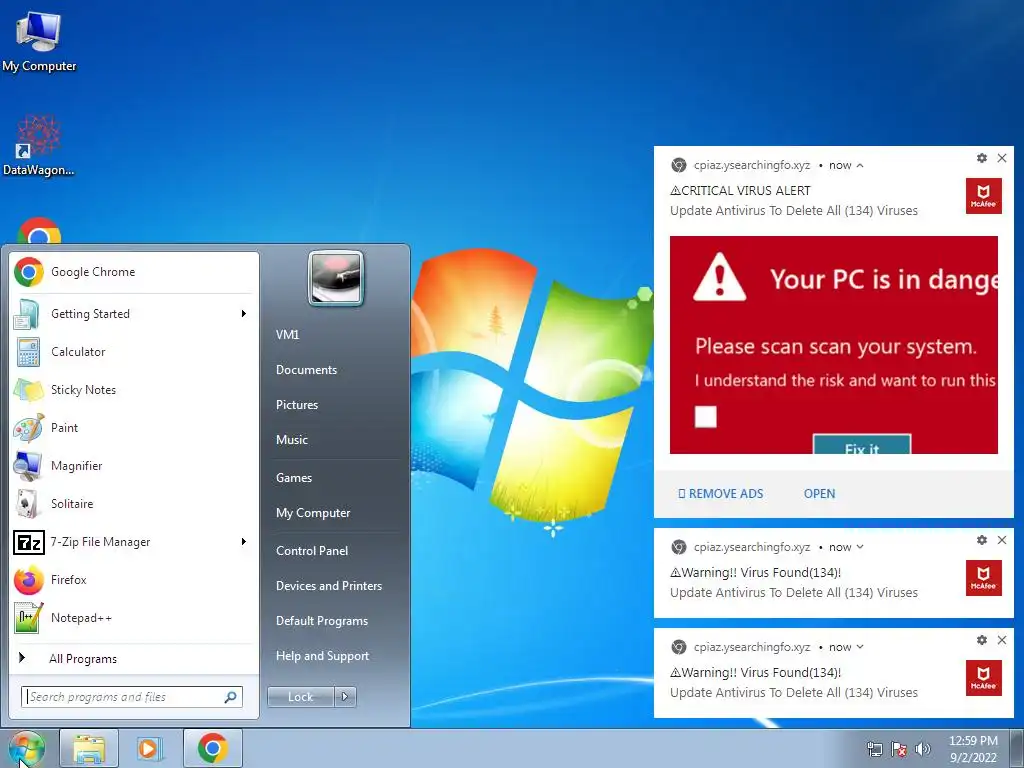Open Music from Start menu
Viewport: 1024px width, 768px height.
click(x=291, y=440)
